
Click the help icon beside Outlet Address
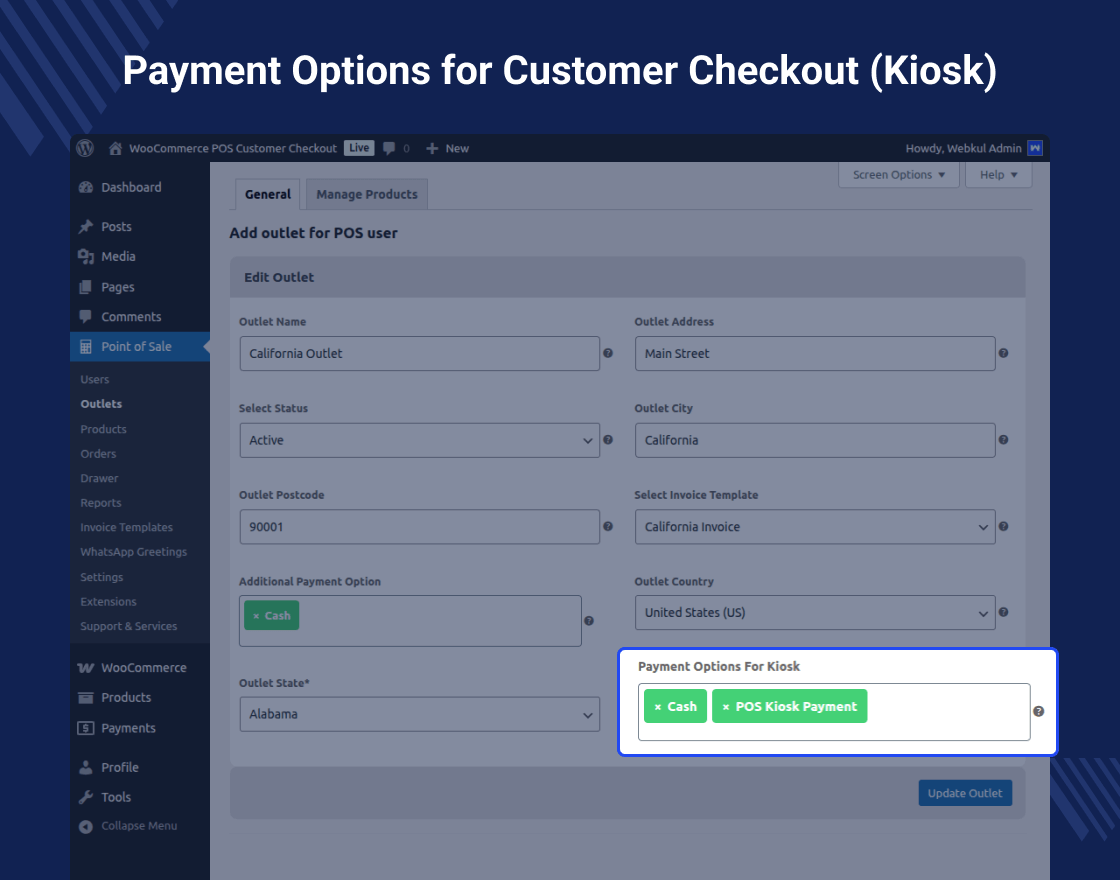click(x=1003, y=353)
